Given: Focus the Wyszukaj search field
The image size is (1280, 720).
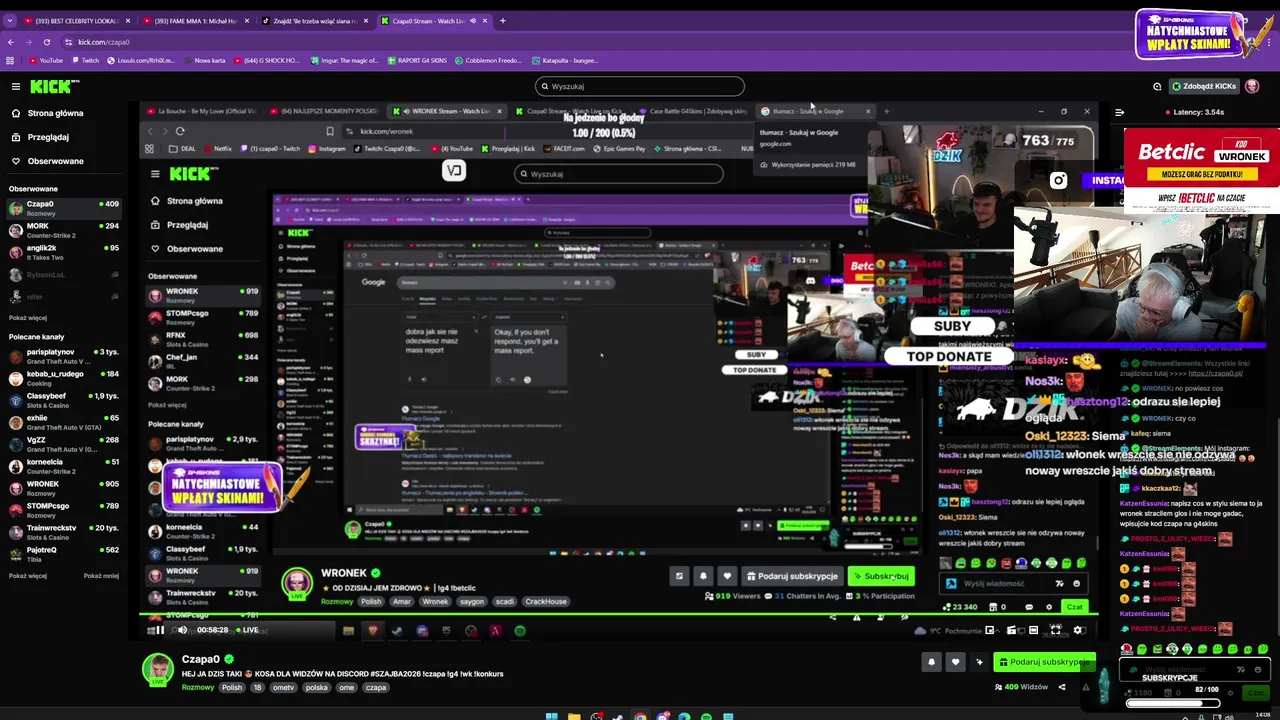Looking at the screenshot, I should coord(640,86).
